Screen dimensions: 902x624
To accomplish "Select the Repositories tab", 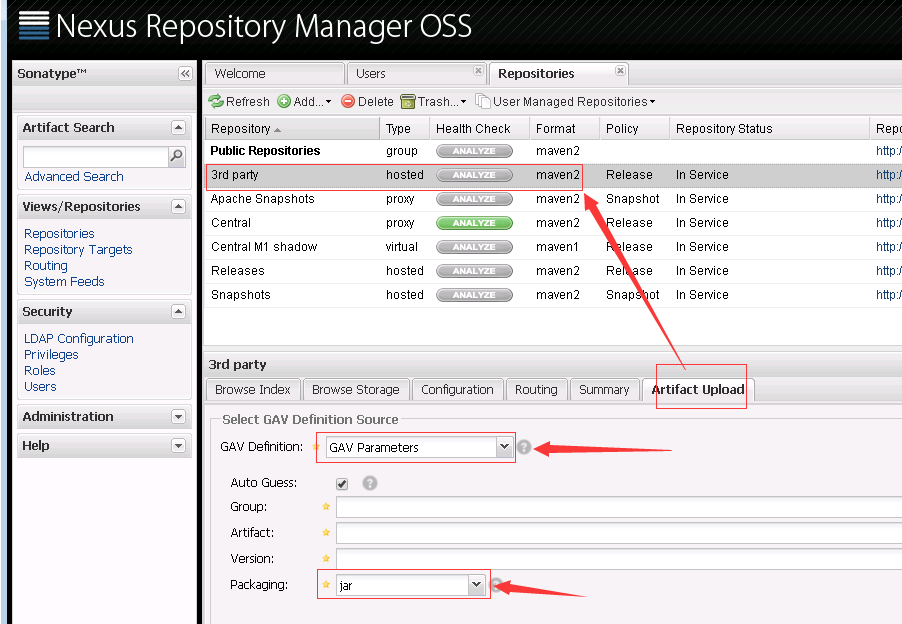I will click(558, 74).
